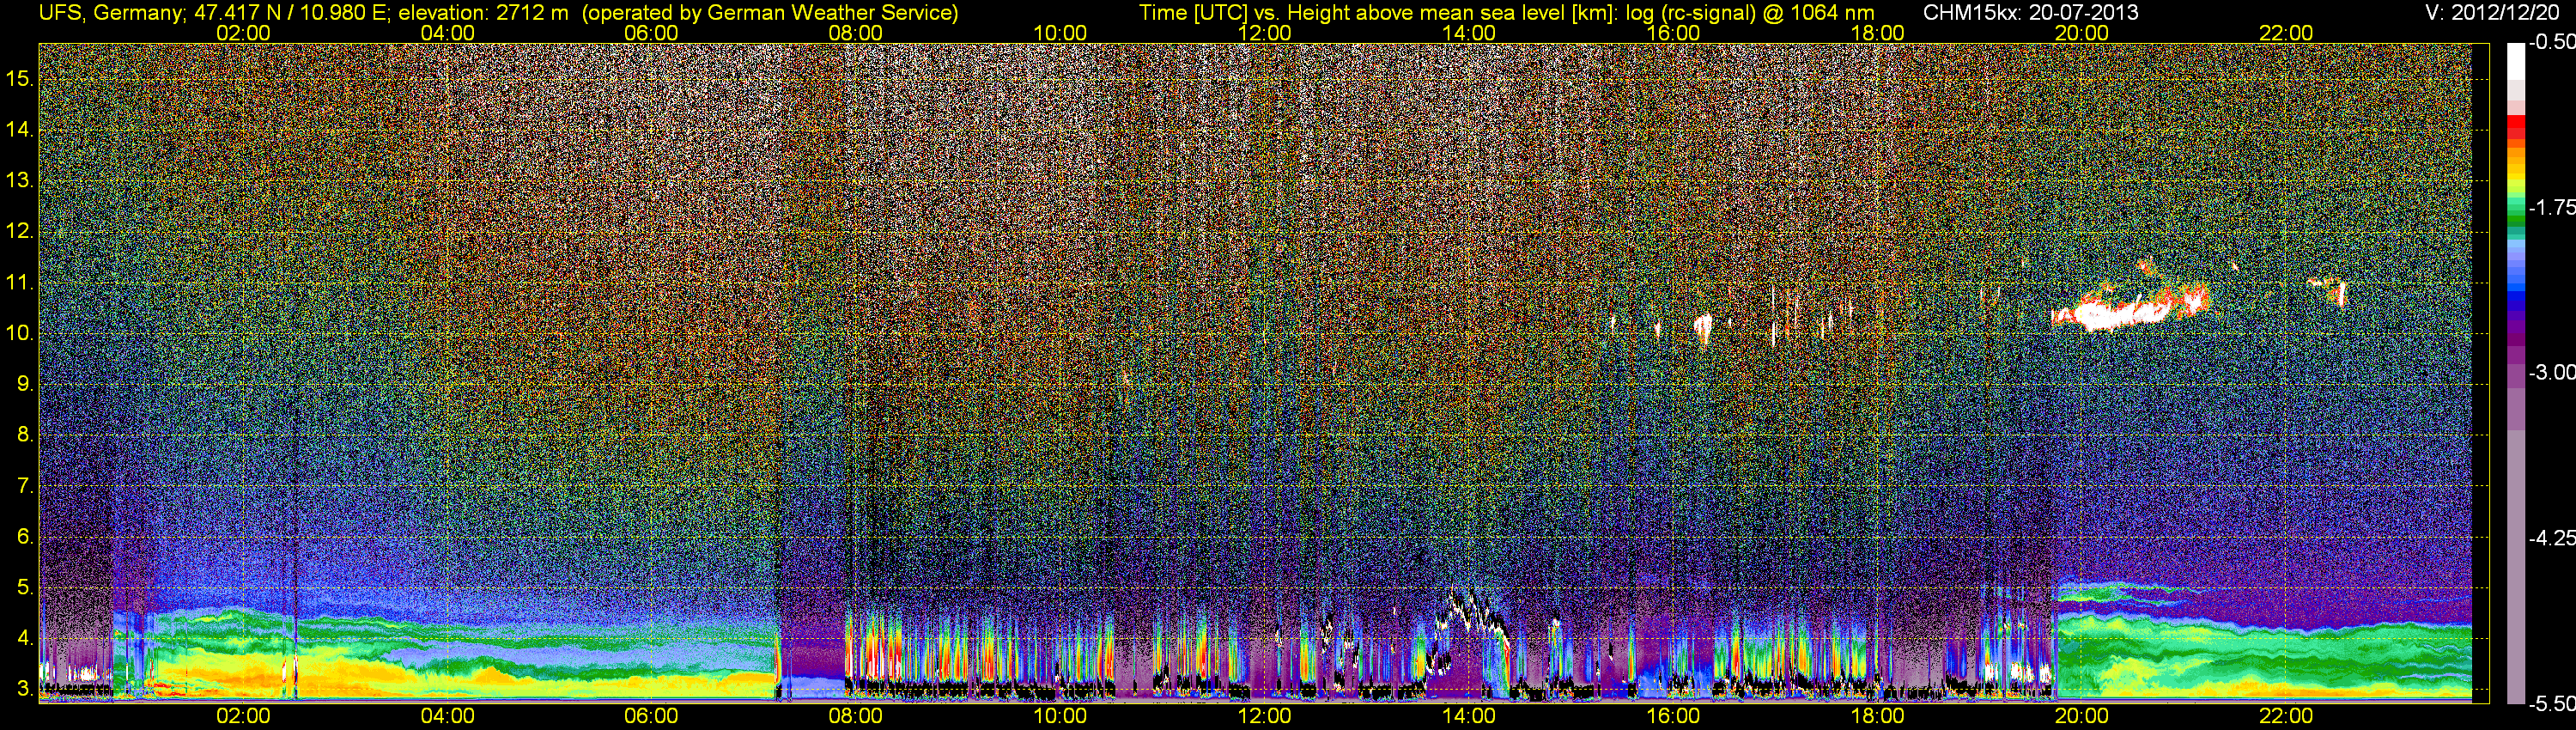Click the 06:00 label on bottom time axis
Screen dimensions: 2576x730
click(651, 716)
